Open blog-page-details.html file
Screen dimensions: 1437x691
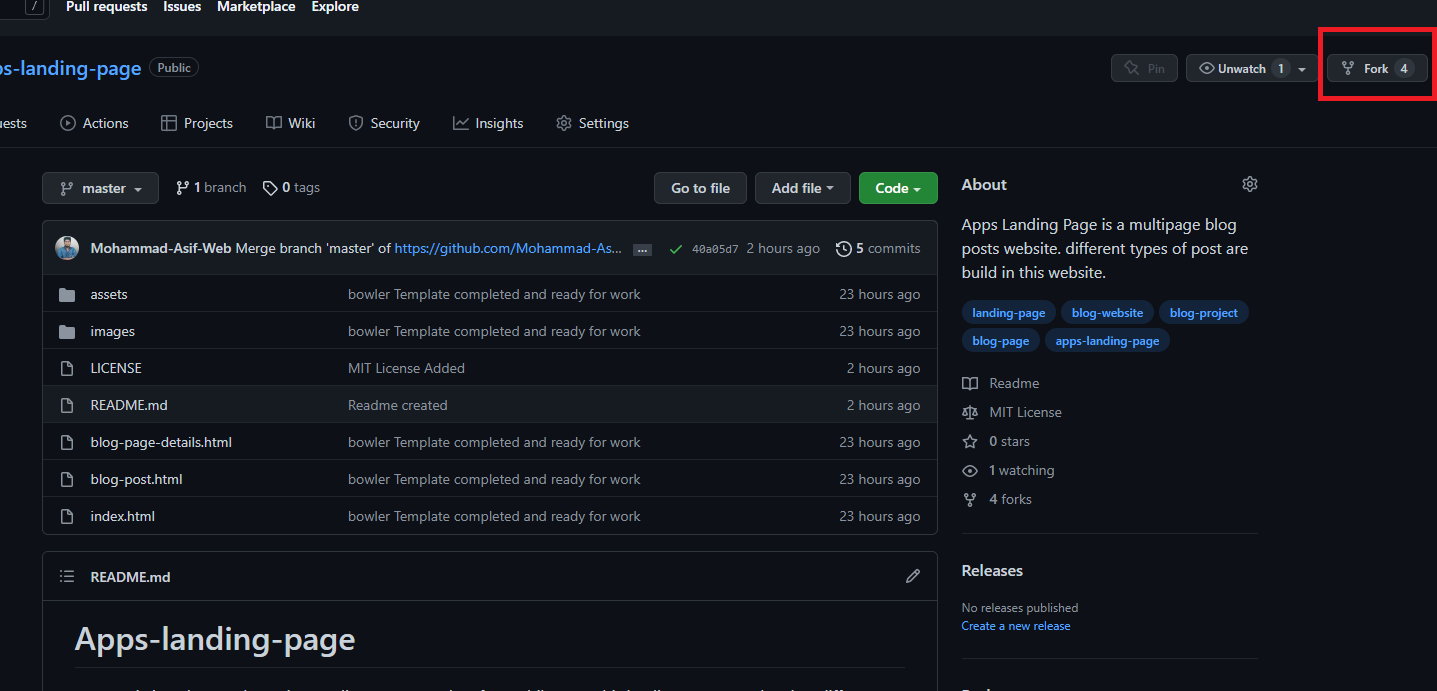pyautogui.click(x=161, y=442)
